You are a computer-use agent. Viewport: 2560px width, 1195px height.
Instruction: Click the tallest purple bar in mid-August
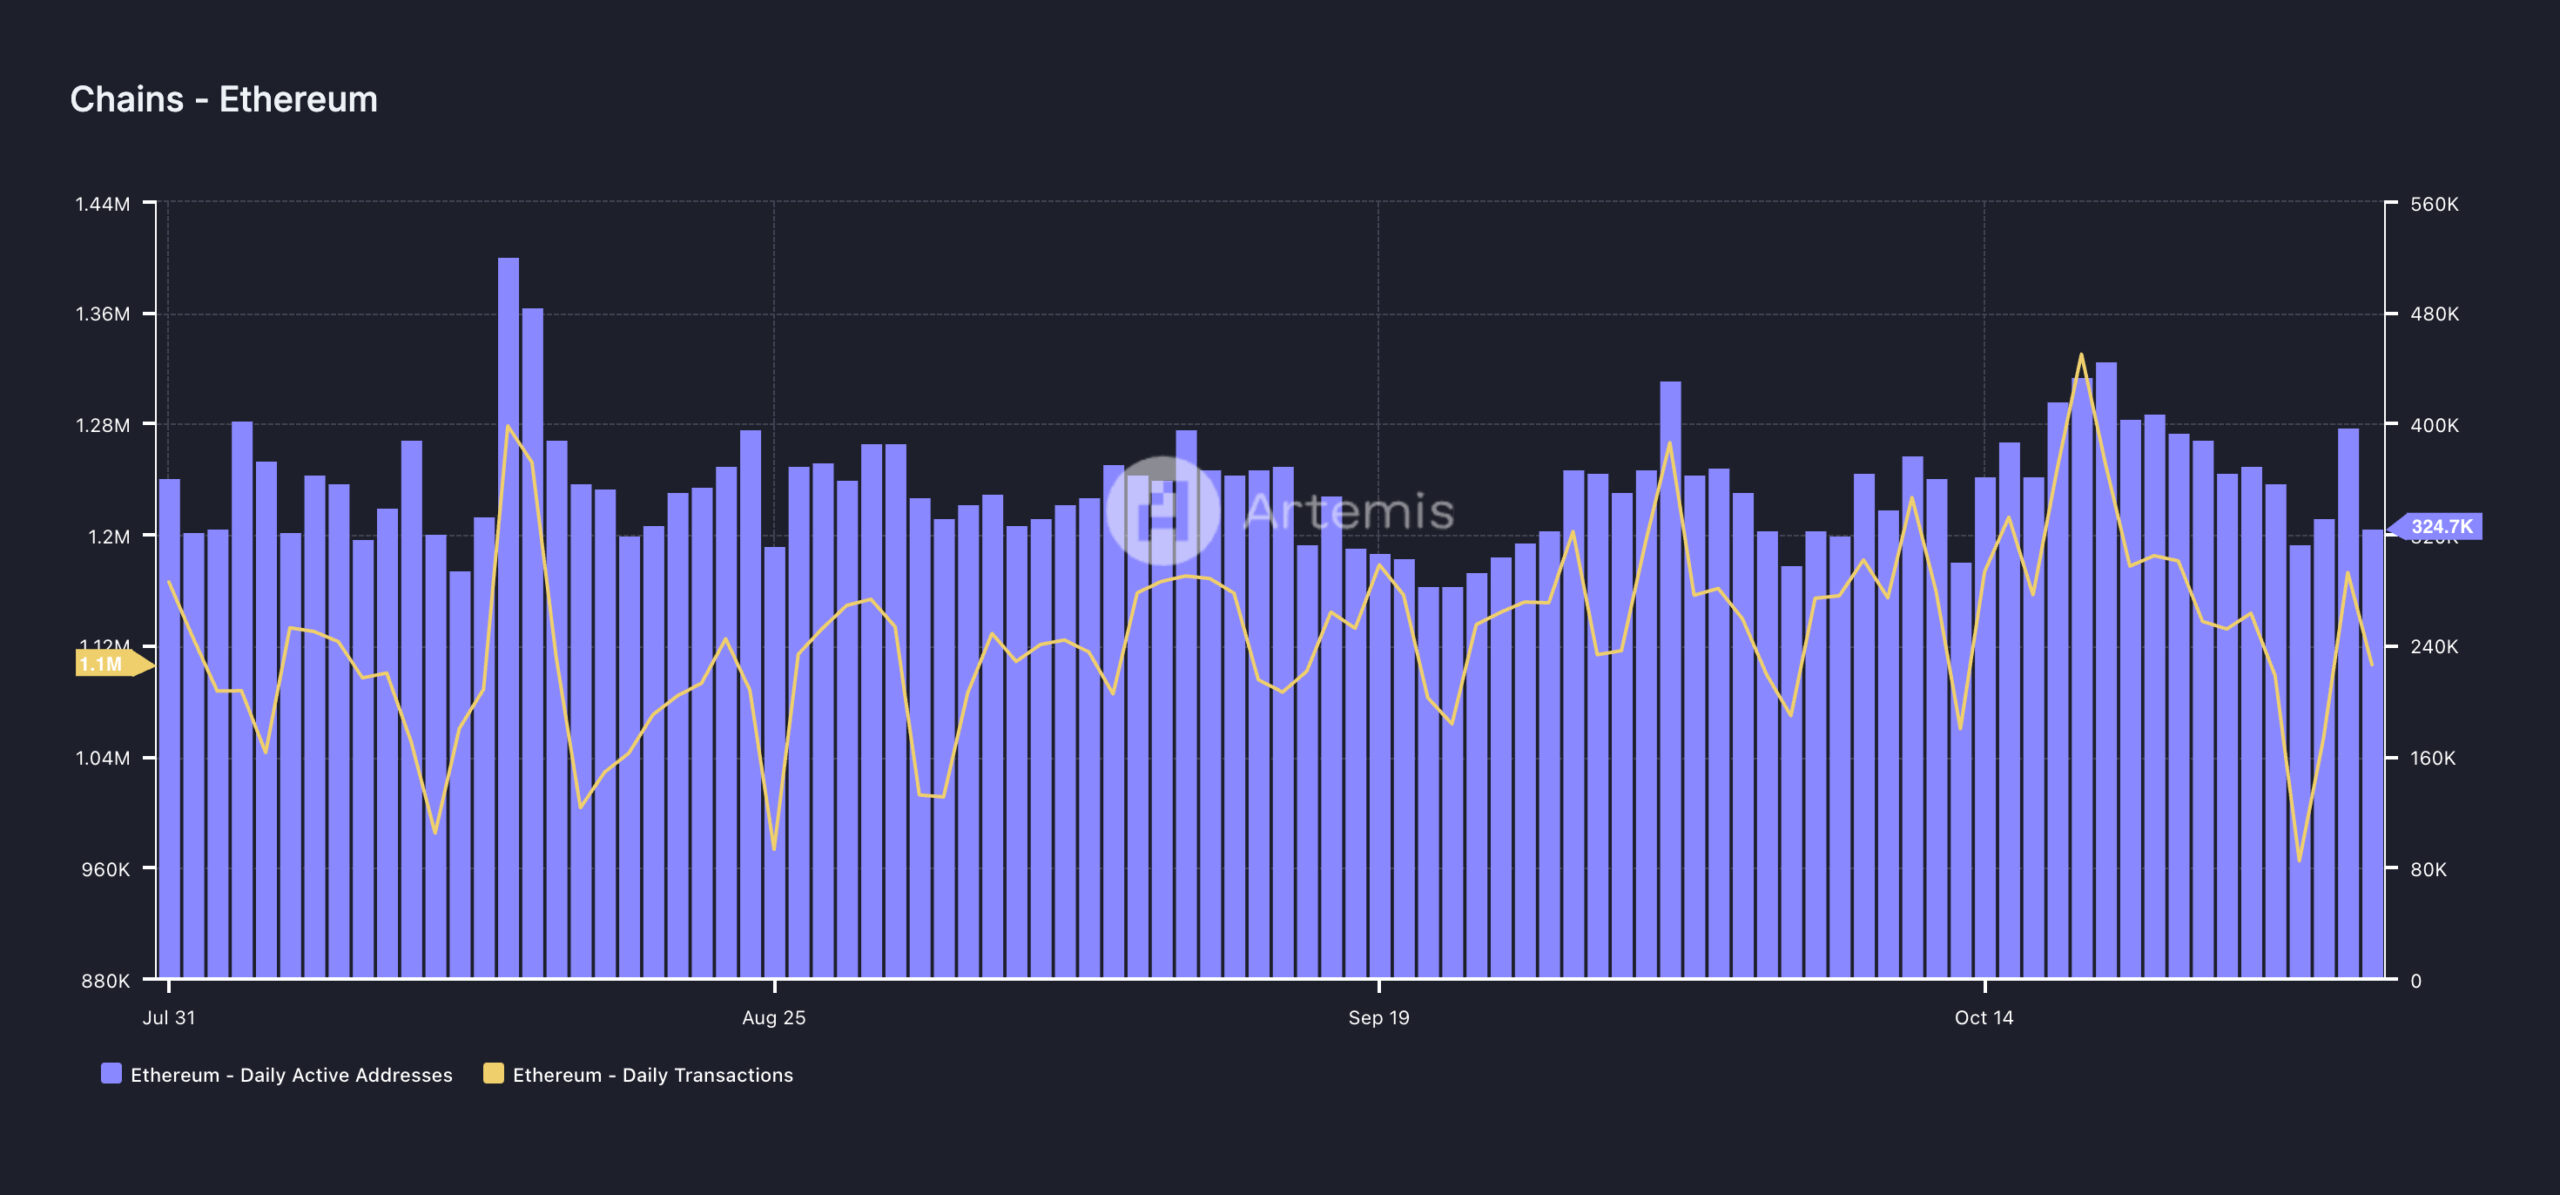coord(508,600)
